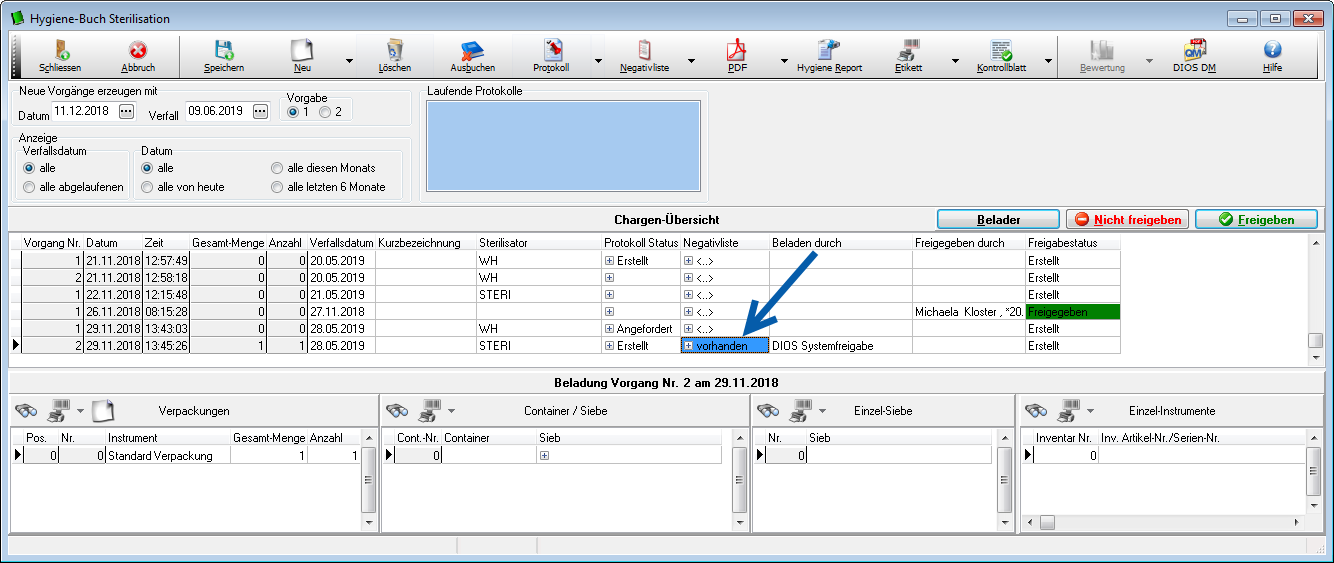The height and width of the screenshot is (563, 1334).
Task: Click binoculars icon in Einzel-Instrumente panel
Action: 1036,410
